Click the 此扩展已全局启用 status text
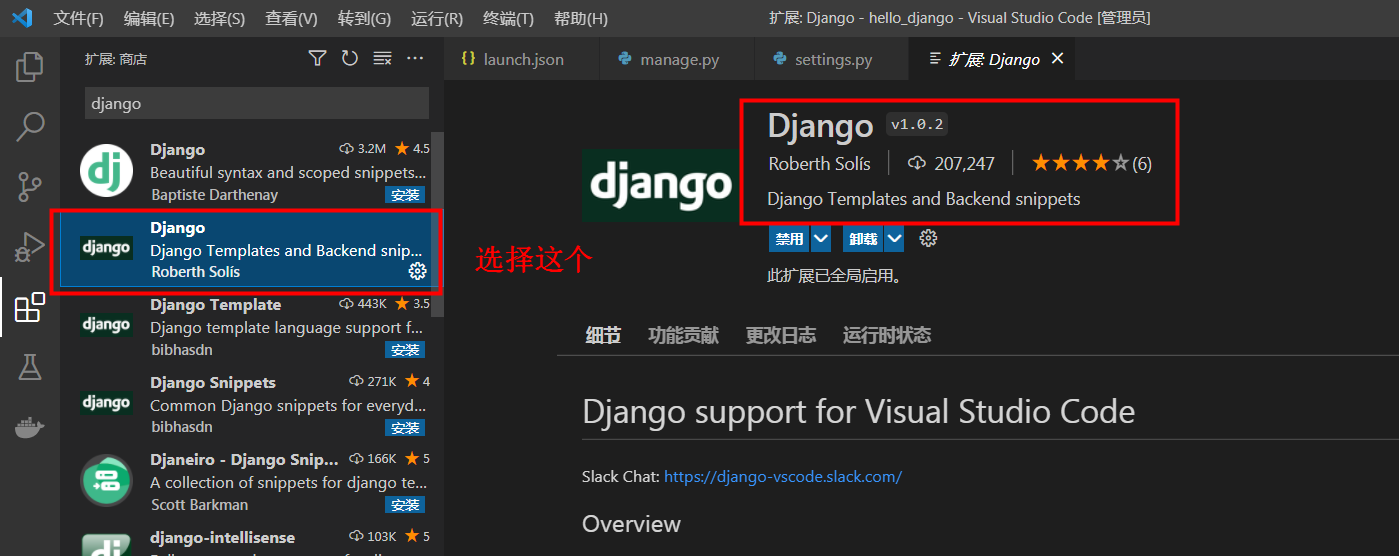1399x556 pixels. point(835,275)
